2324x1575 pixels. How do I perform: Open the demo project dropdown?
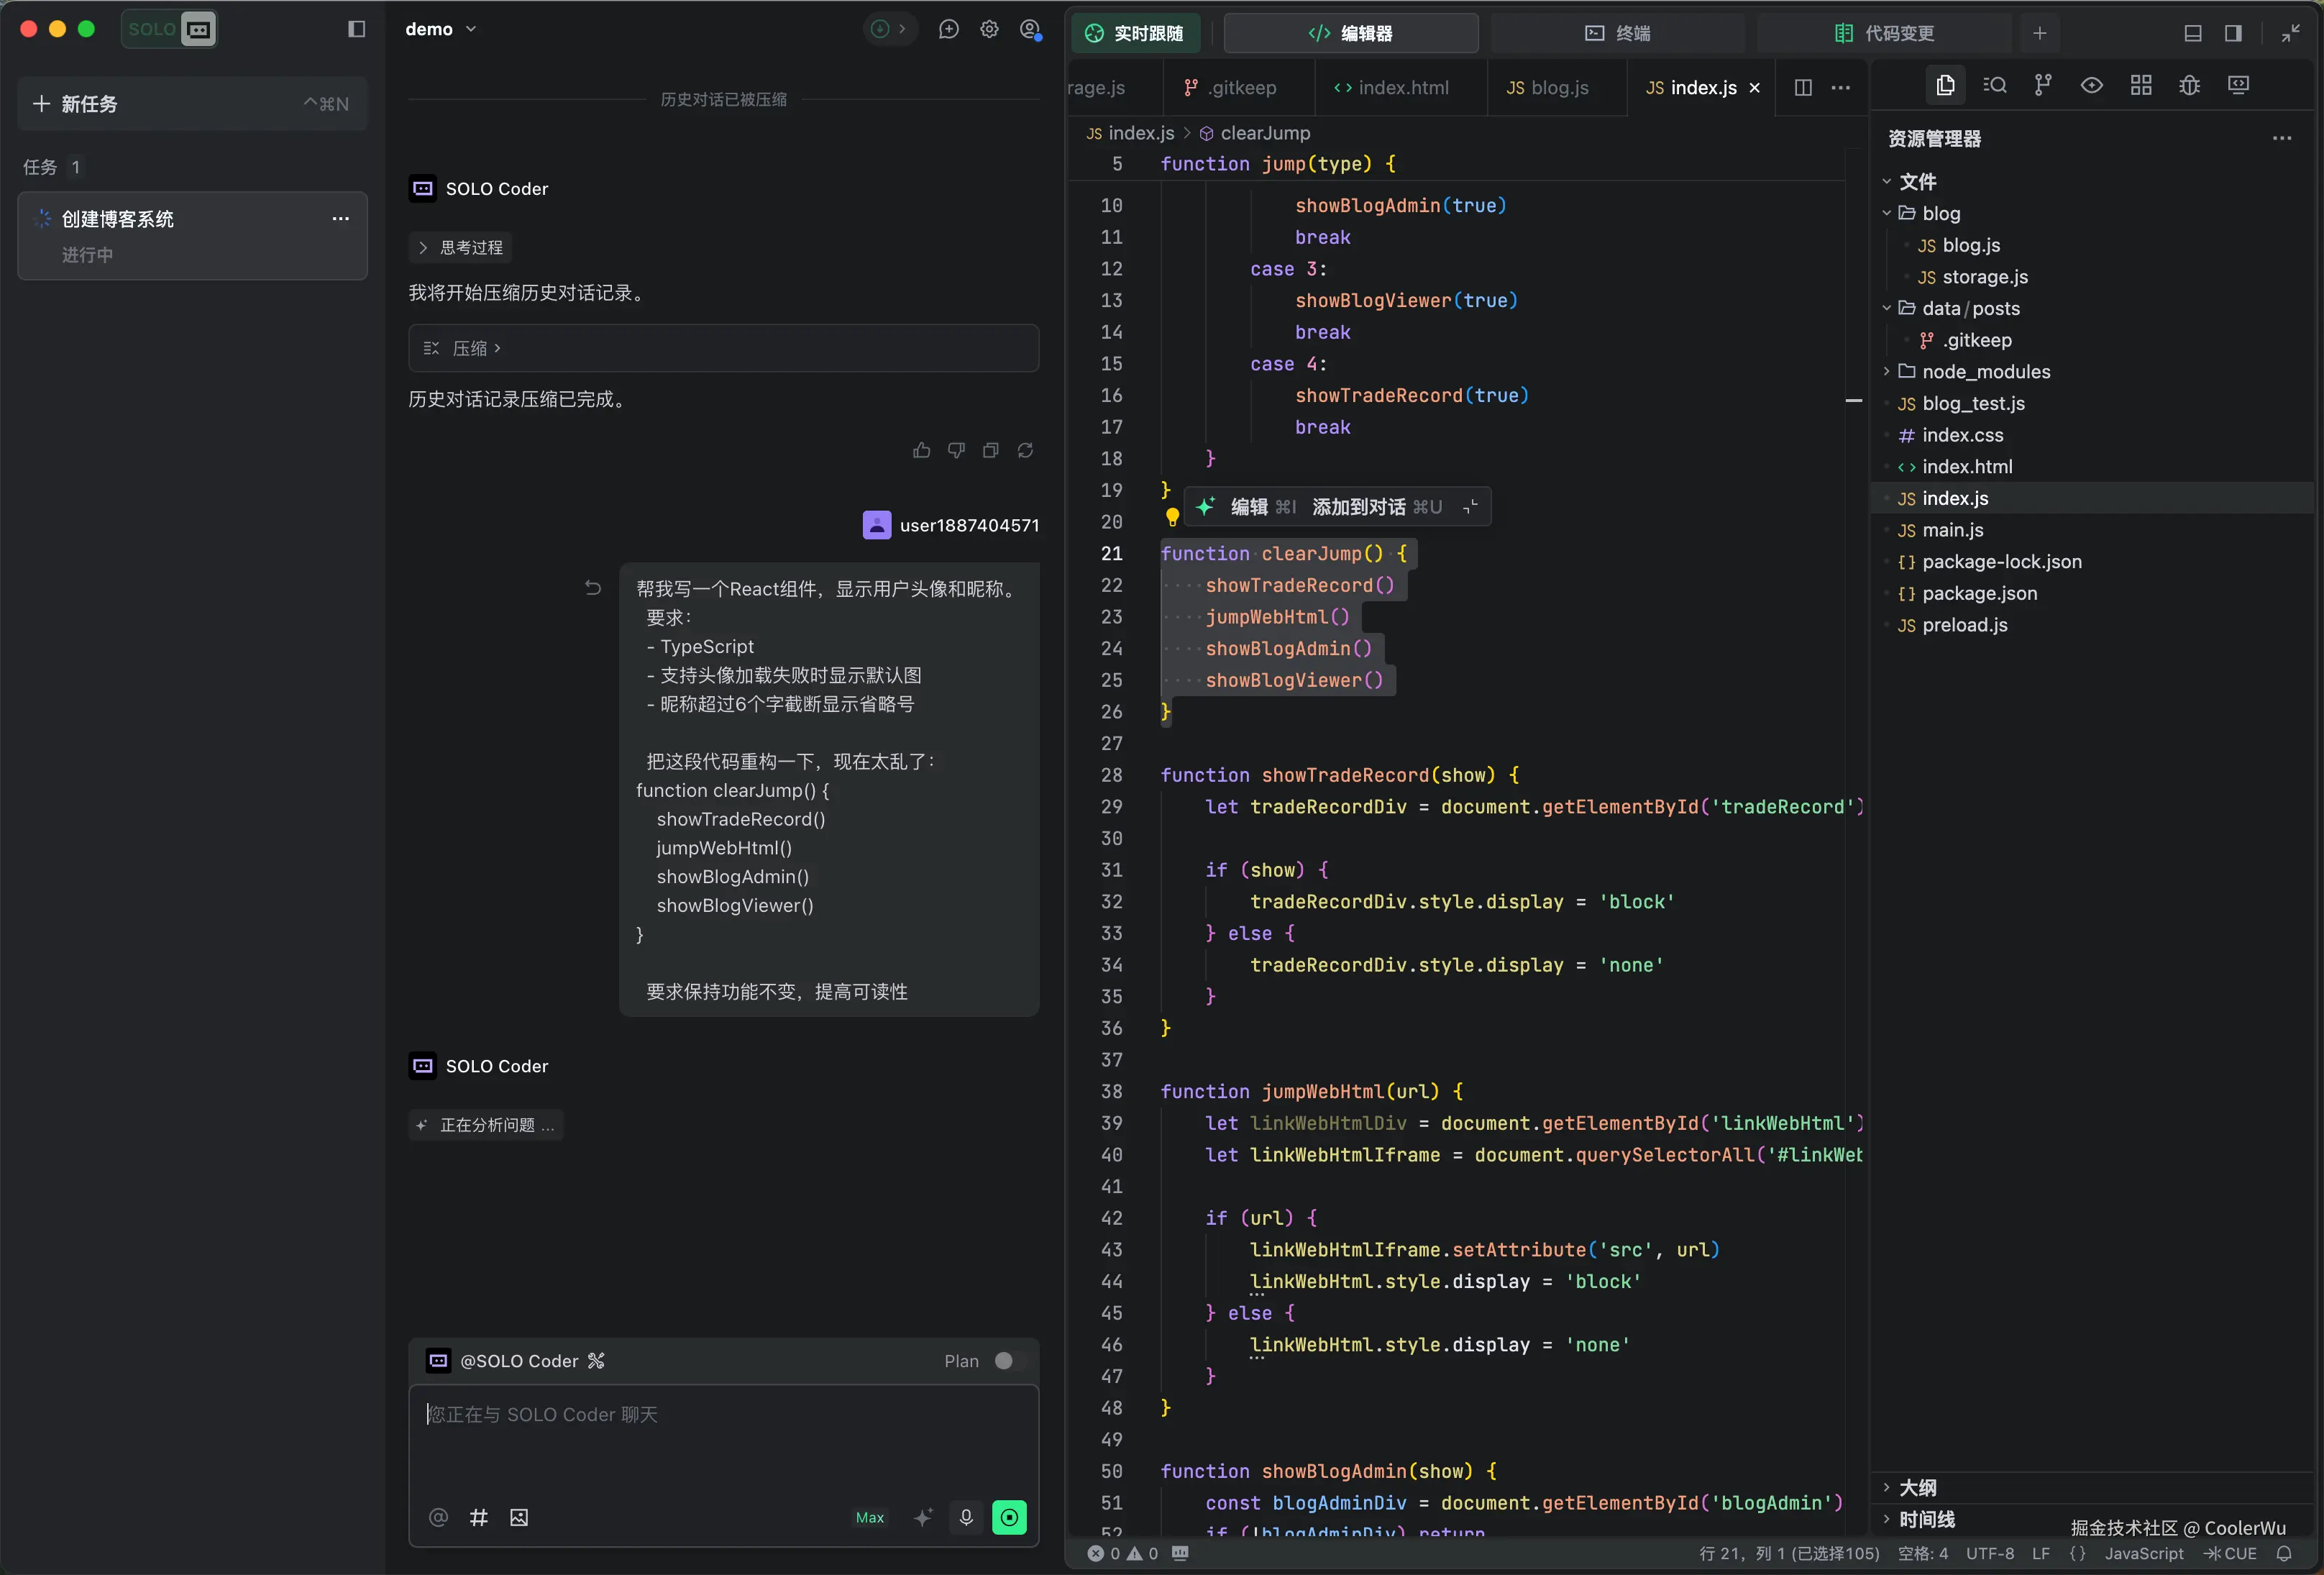point(440,30)
